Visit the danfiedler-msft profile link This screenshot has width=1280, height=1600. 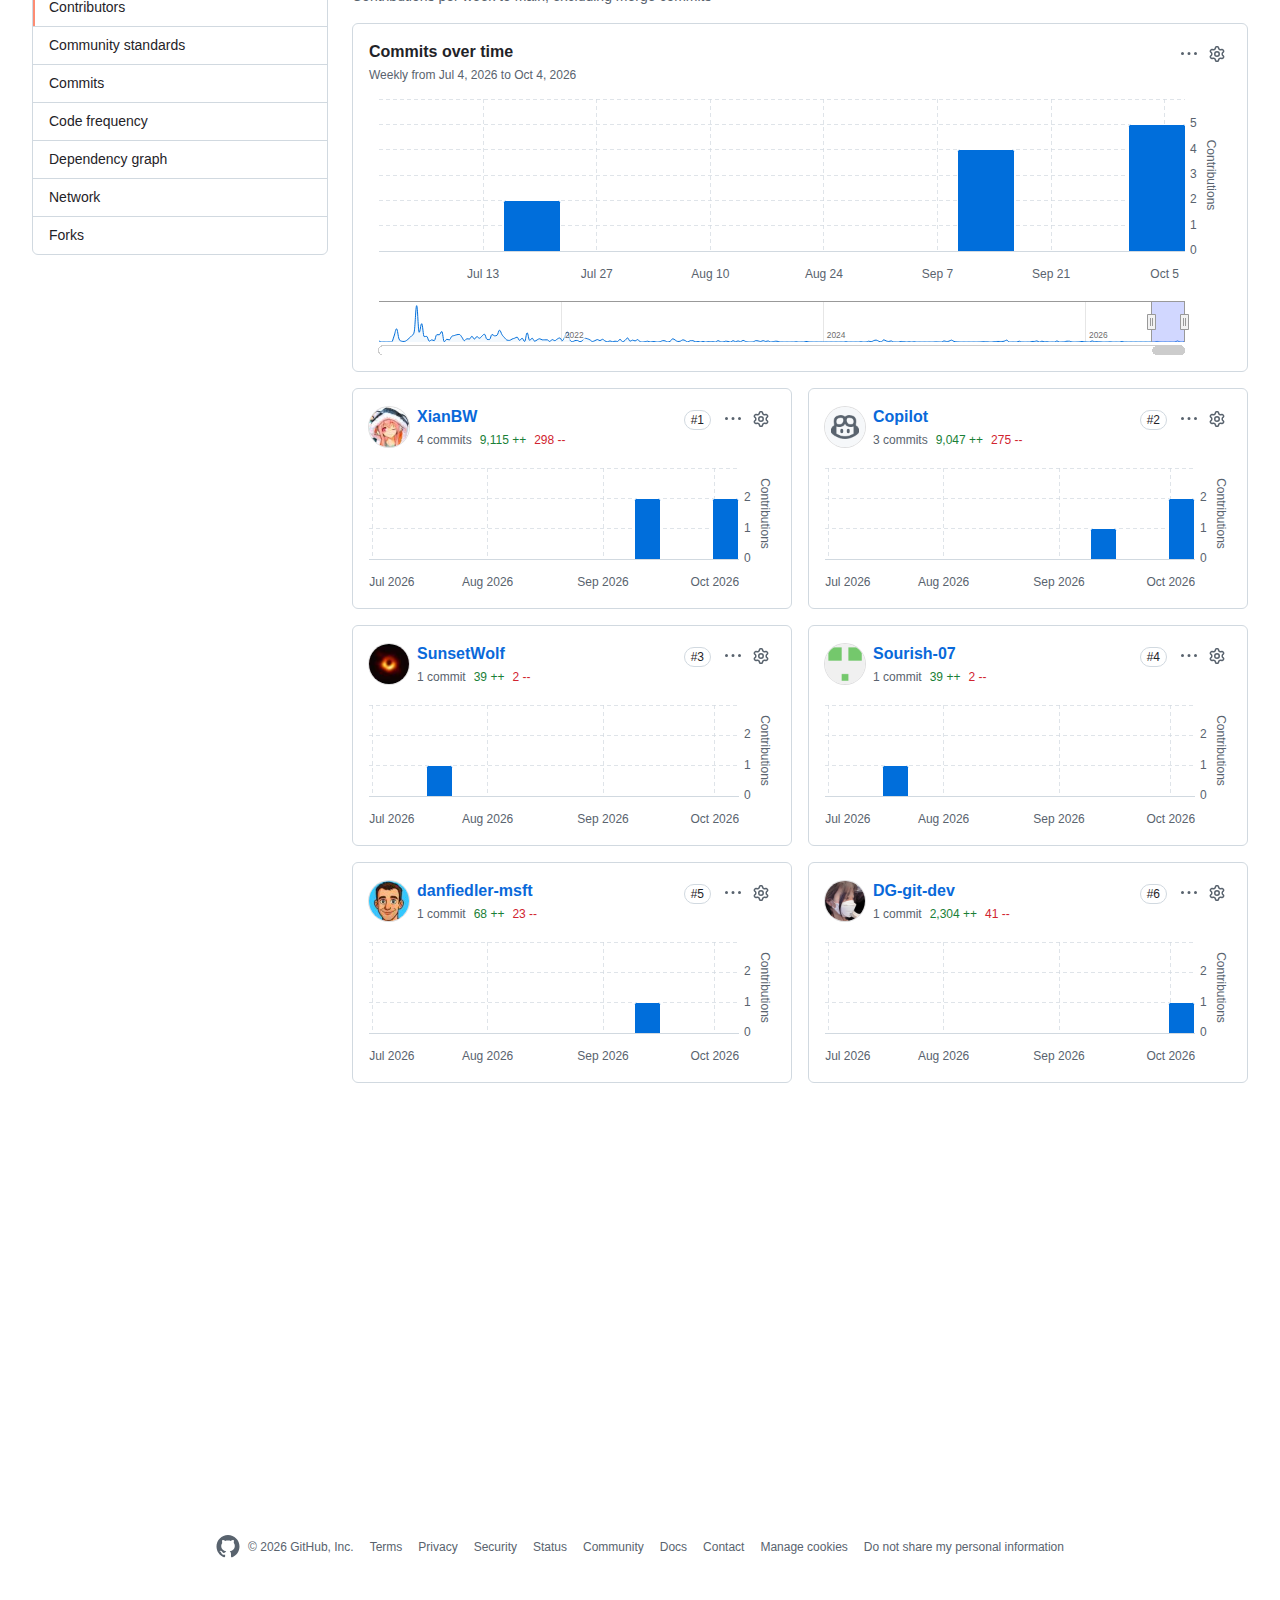[x=475, y=891]
